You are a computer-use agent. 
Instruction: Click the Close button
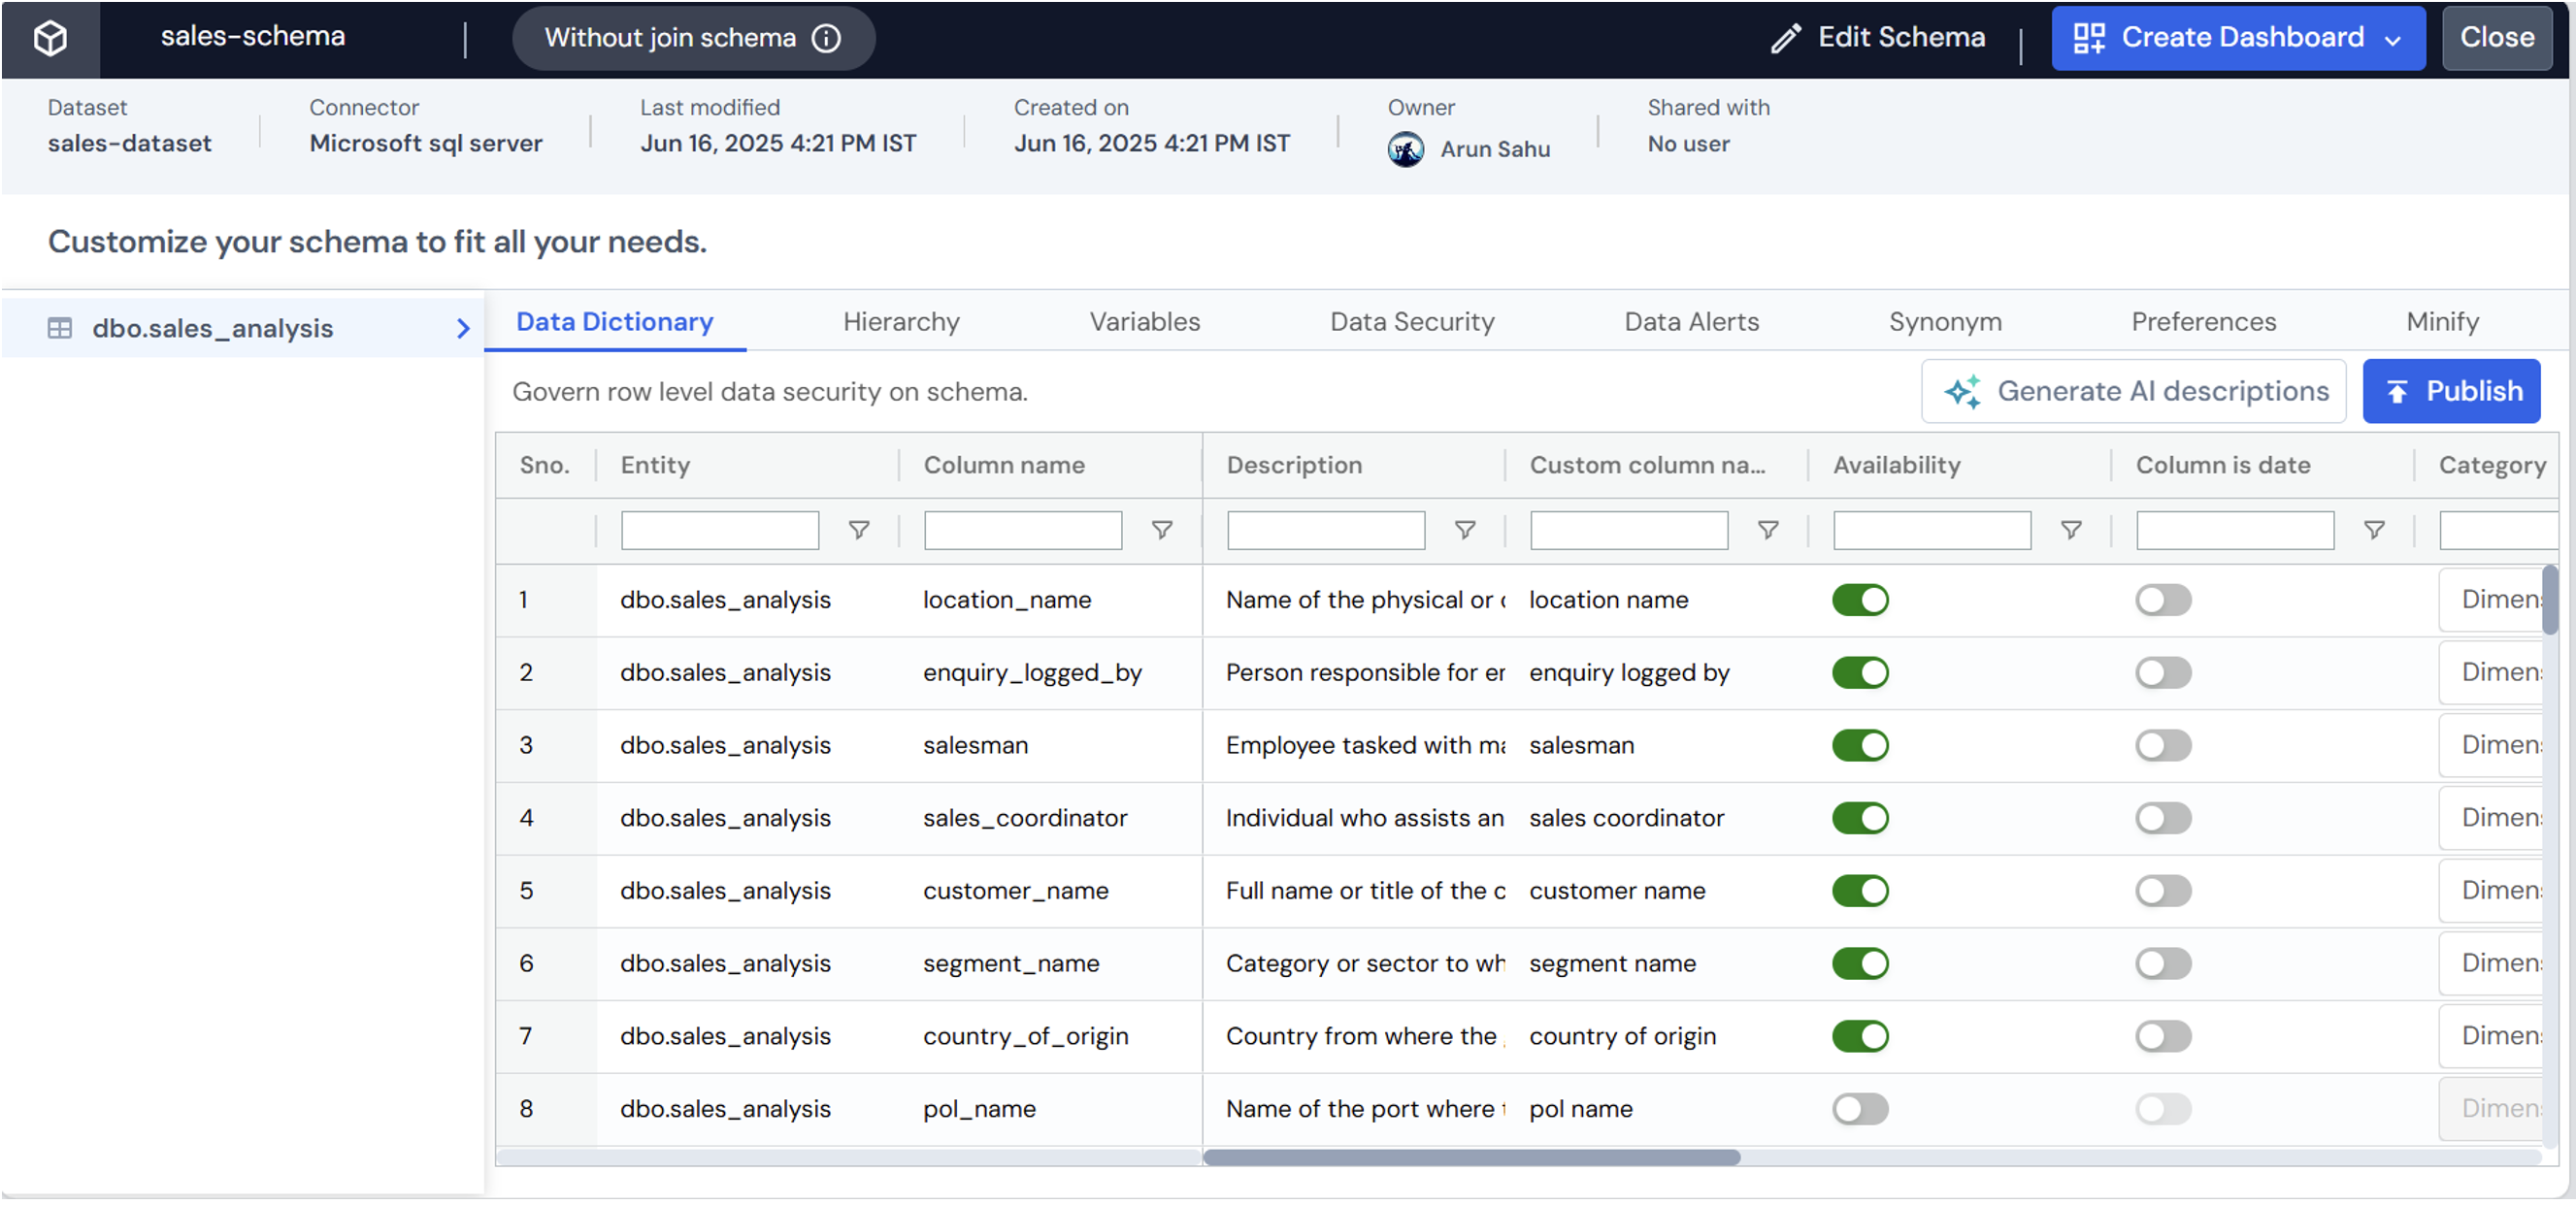tap(2495, 38)
